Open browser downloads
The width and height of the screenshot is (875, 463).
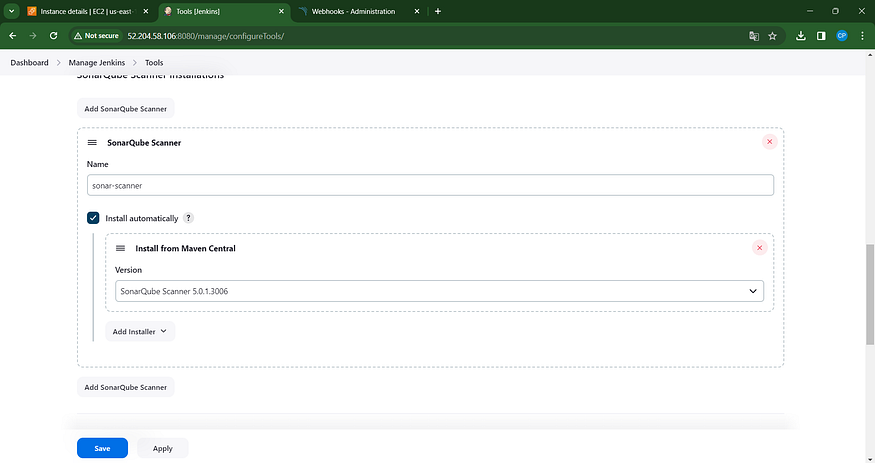click(x=801, y=36)
